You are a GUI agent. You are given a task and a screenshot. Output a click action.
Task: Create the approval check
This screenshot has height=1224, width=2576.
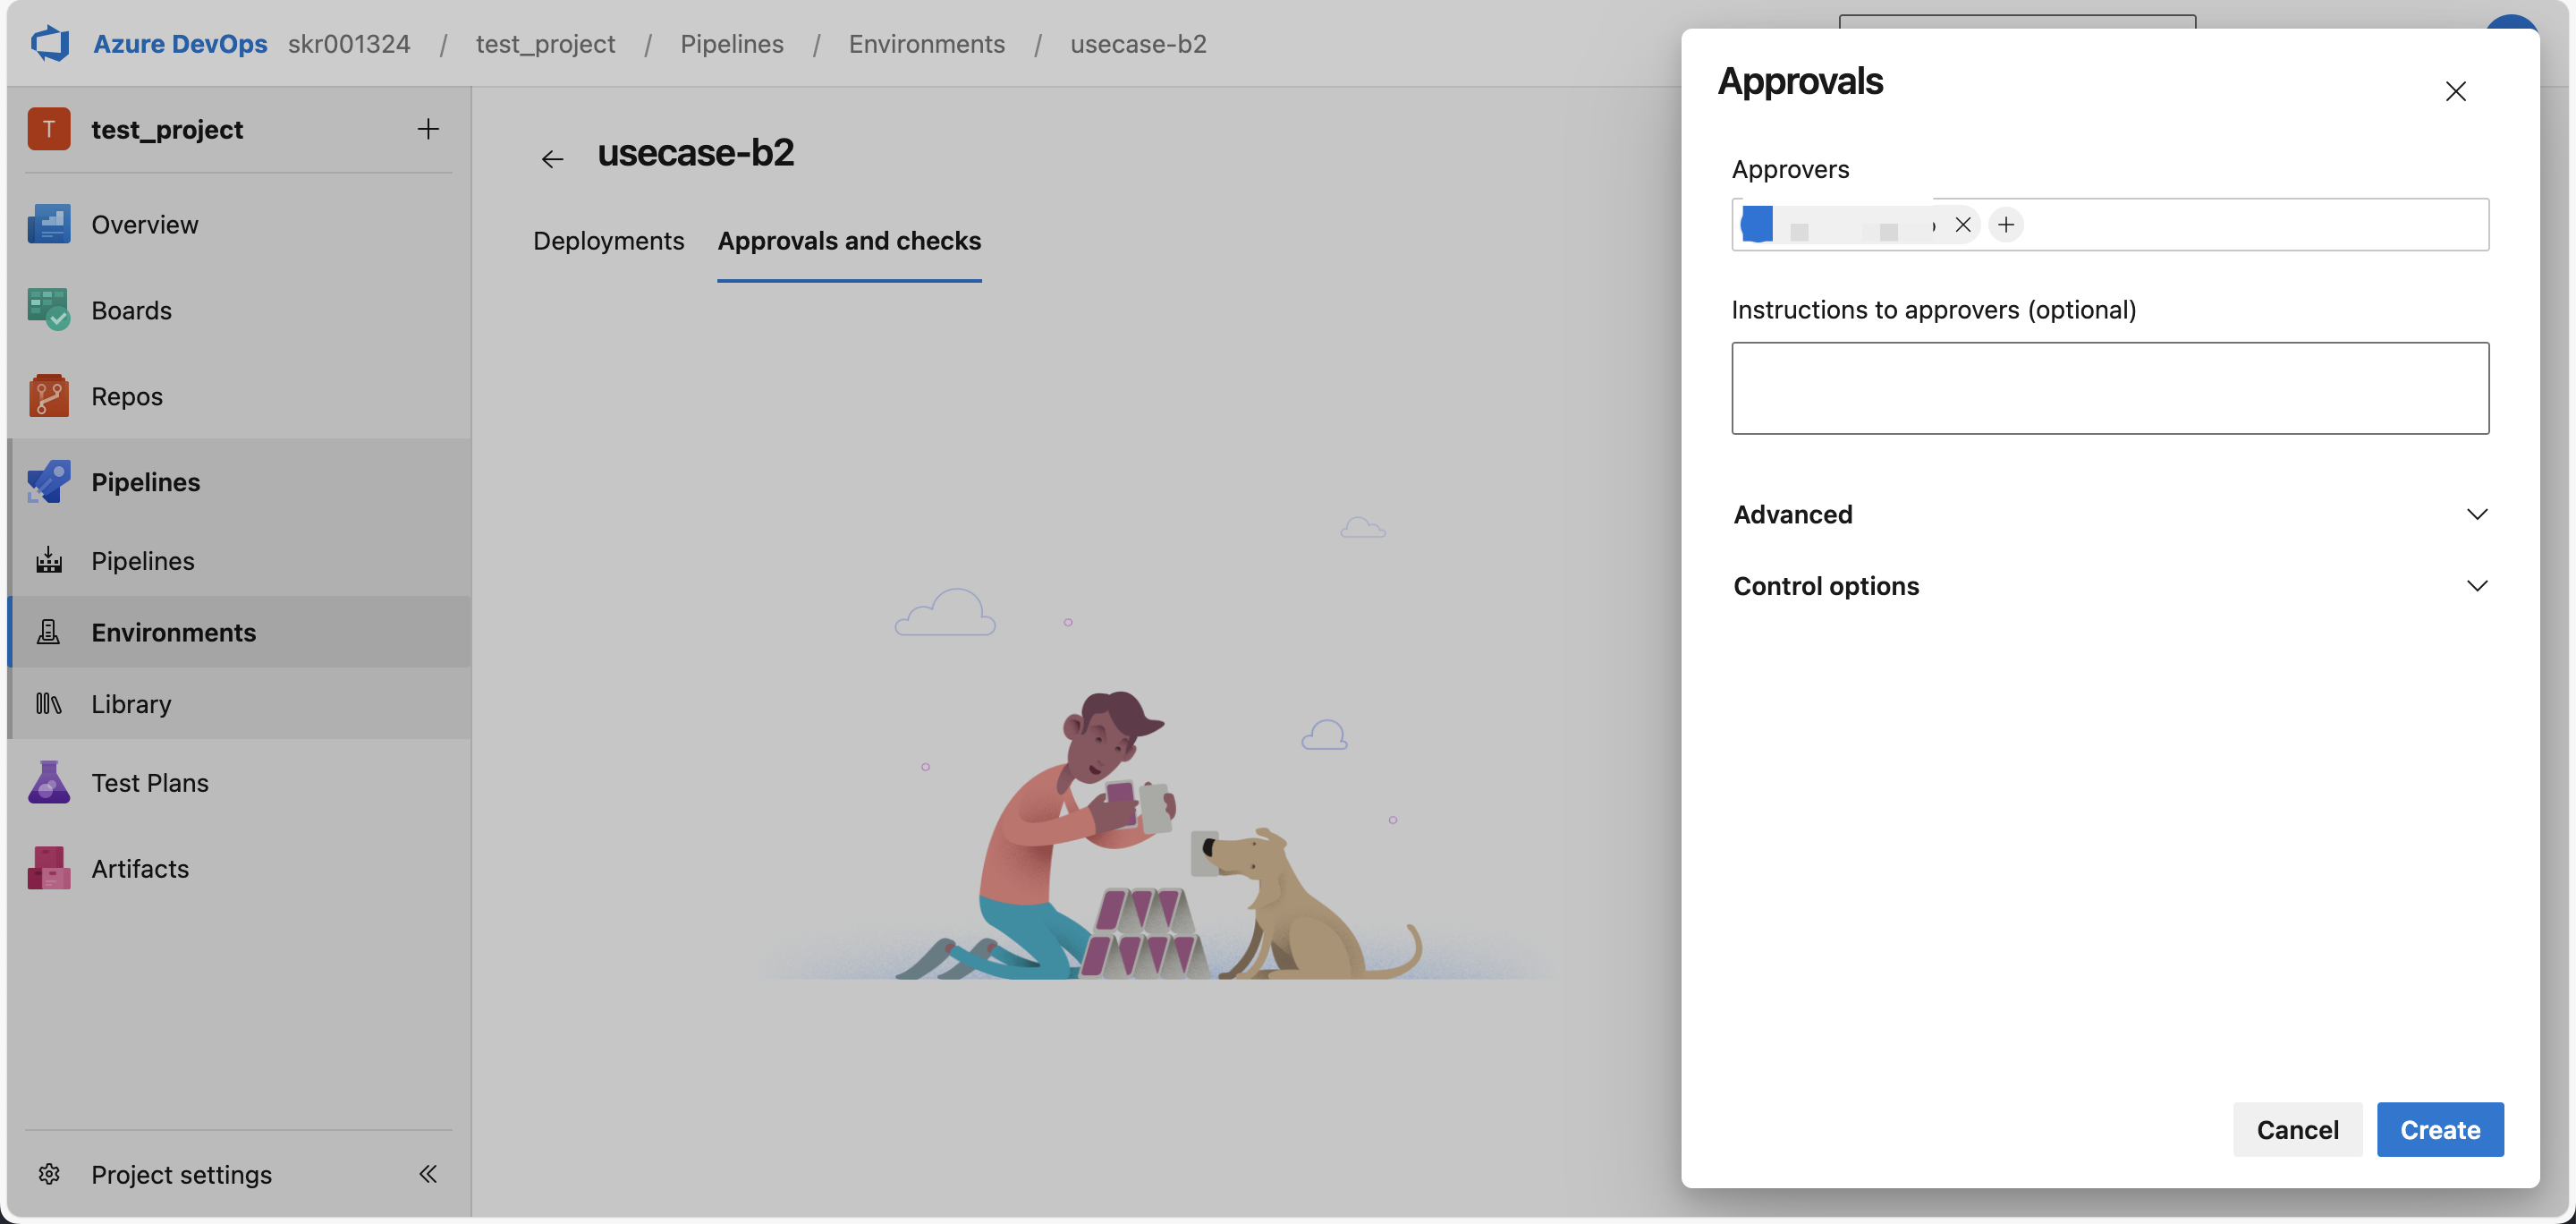point(2440,1129)
